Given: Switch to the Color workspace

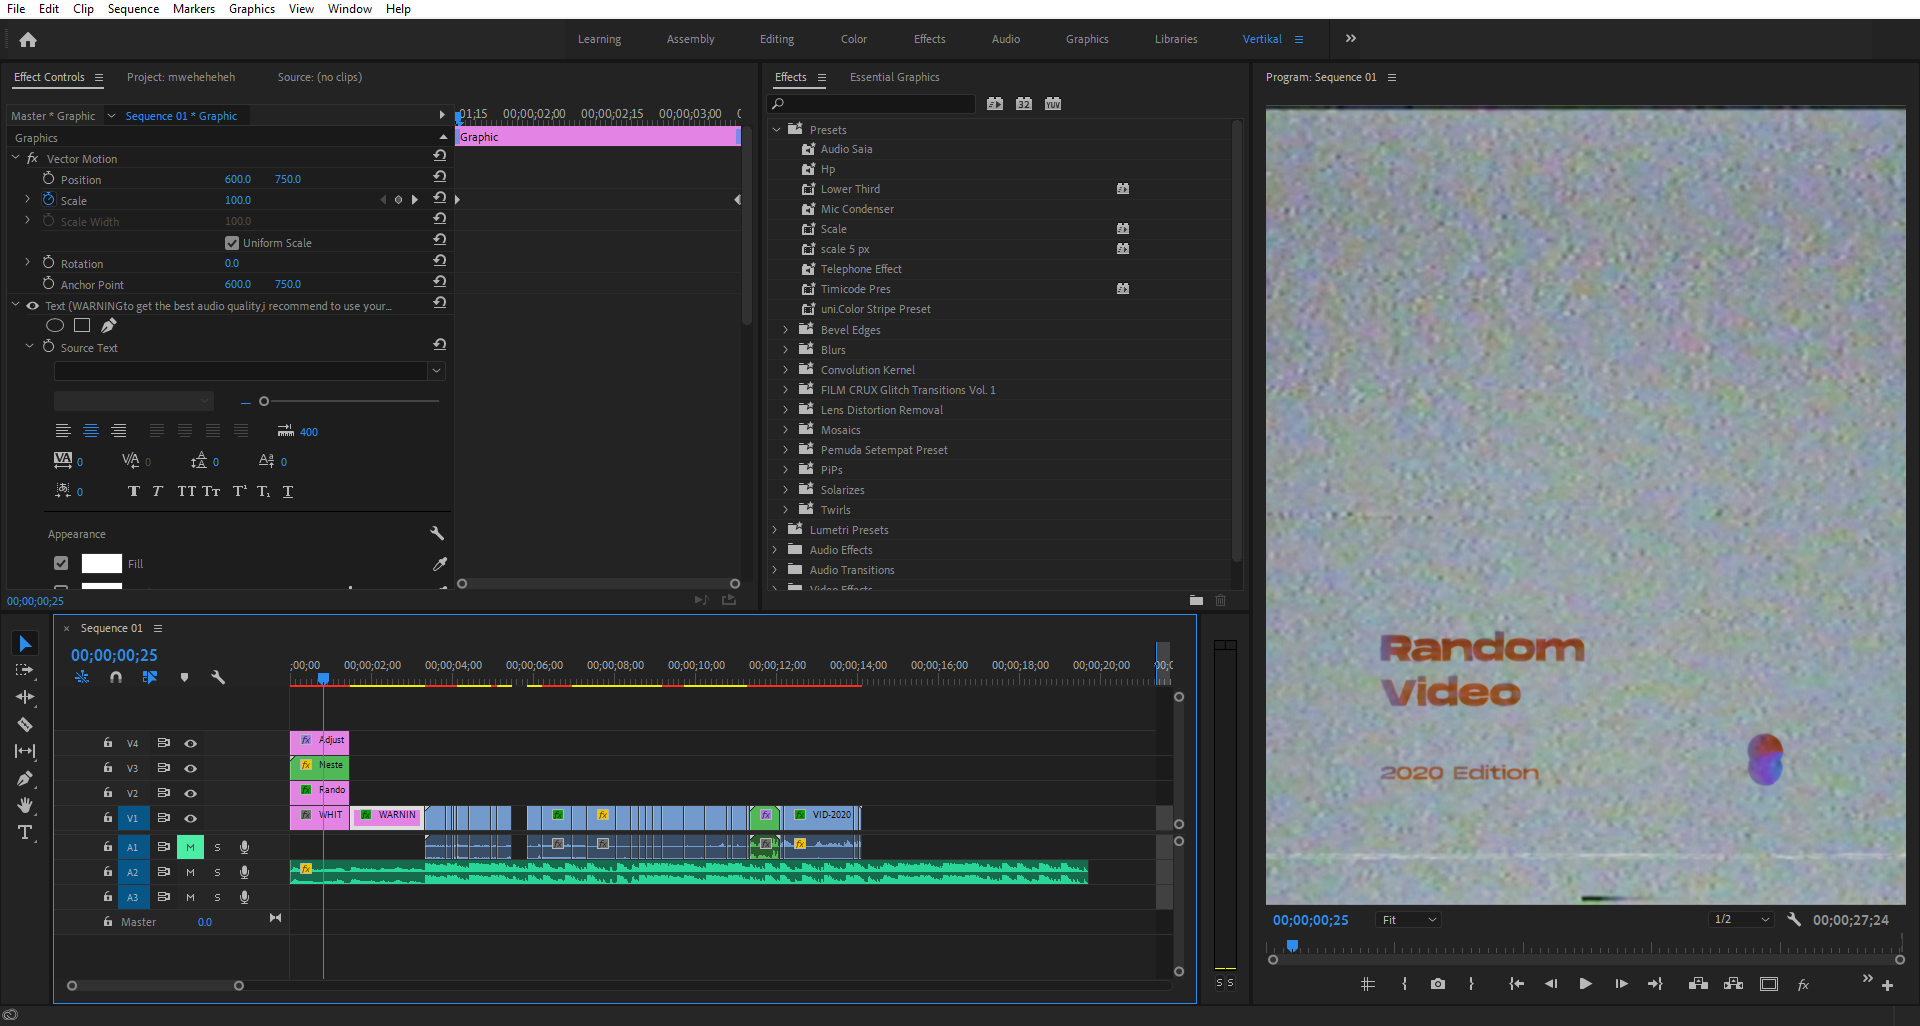Looking at the screenshot, I should pyautogui.click(x=854, y=39).
